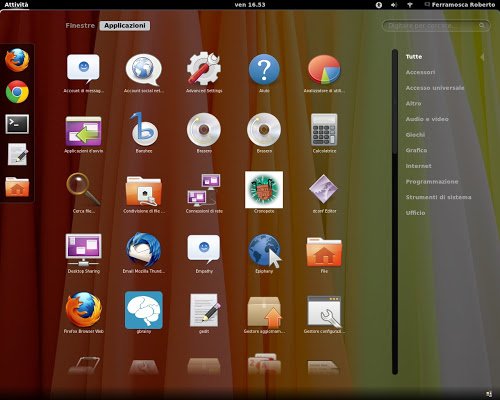Select Strumenti di sistema category
This screenshot has width=500, height=400.
point(438,197)
